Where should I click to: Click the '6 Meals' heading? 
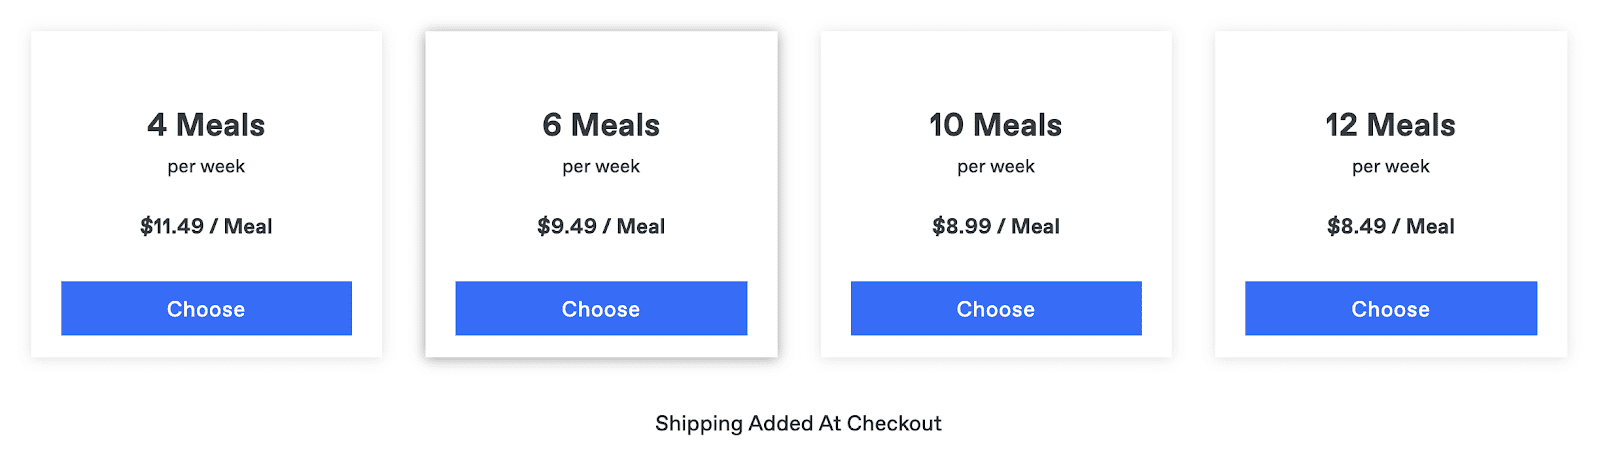pos(601,125)
